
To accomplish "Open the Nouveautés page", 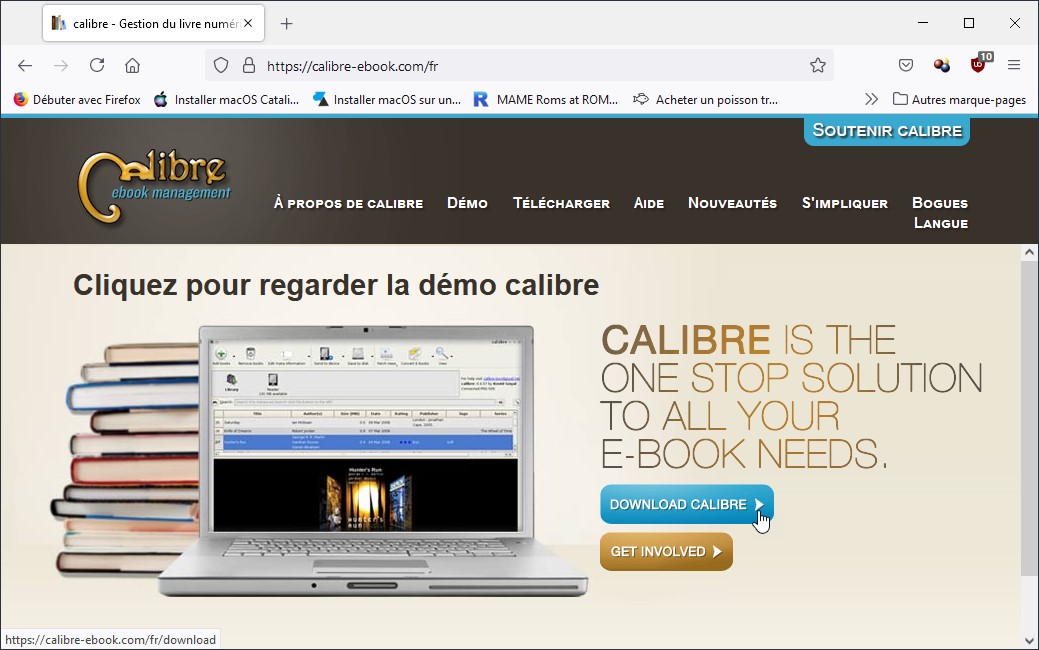I will pyautogui.click(x=732, y=203).
